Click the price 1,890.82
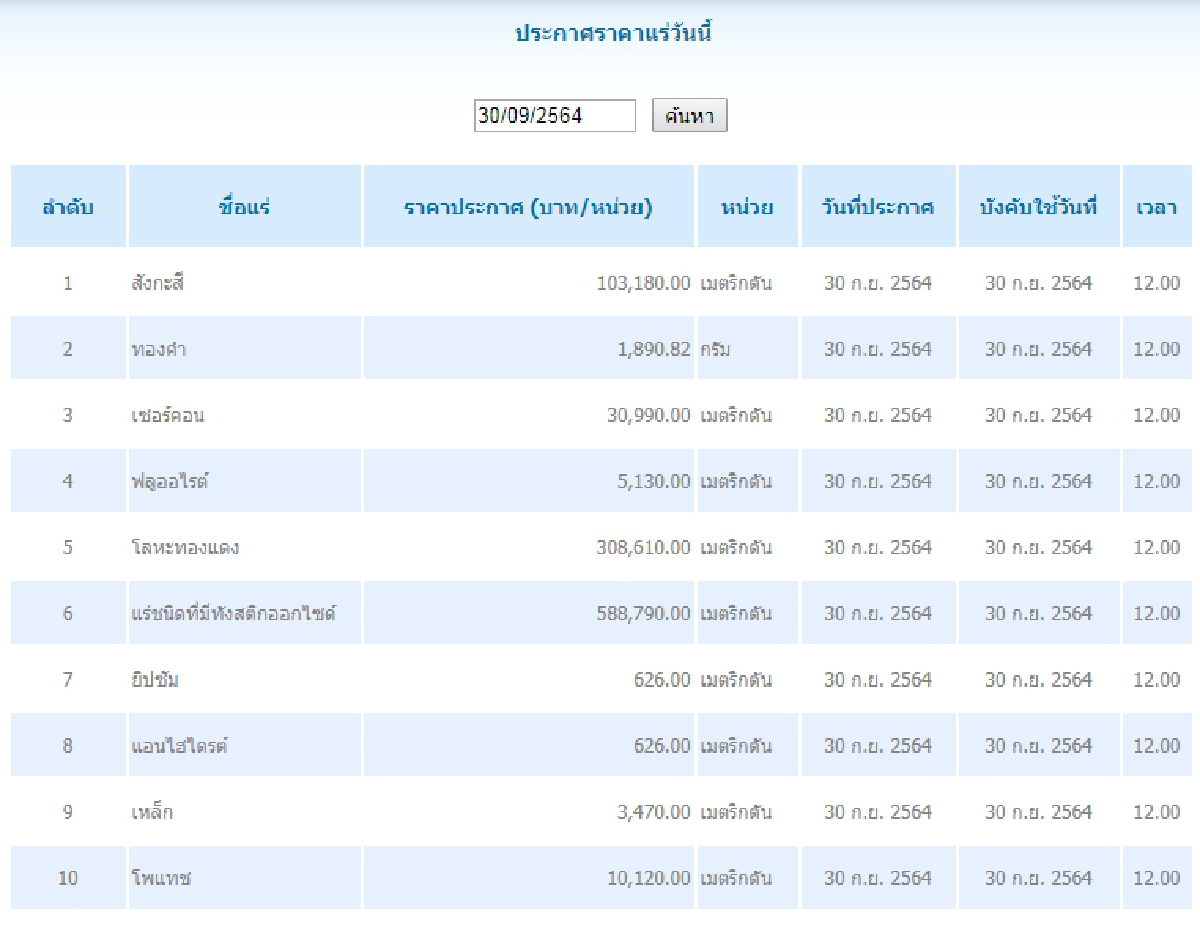The height and width of the screenshot is (929, 1200). (x=654, y=349)
